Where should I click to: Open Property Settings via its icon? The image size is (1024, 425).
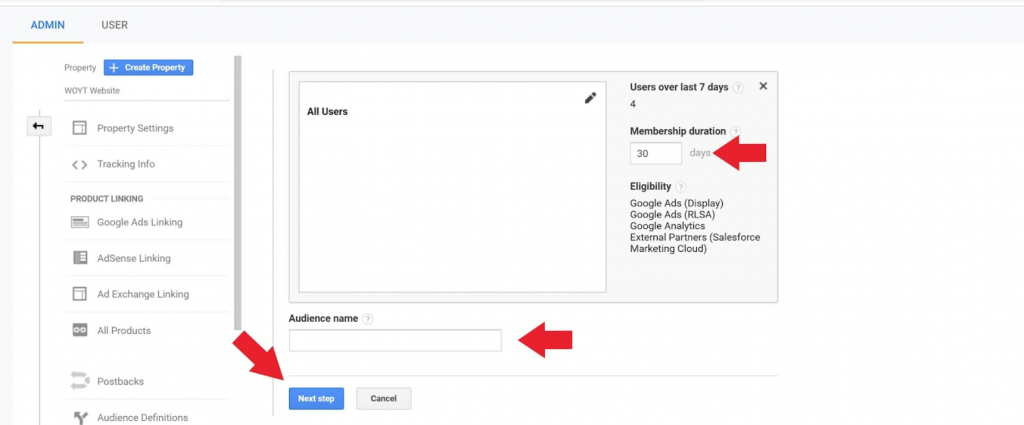point(80,128)
